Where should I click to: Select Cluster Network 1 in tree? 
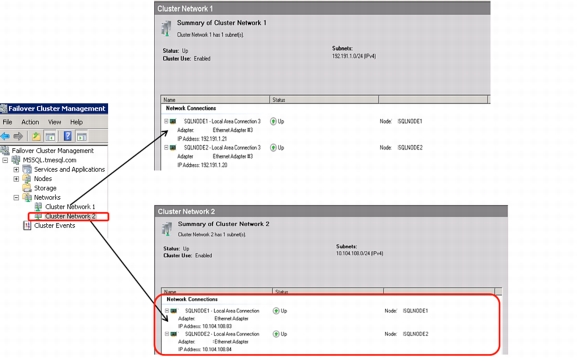(x=70, y=206)
